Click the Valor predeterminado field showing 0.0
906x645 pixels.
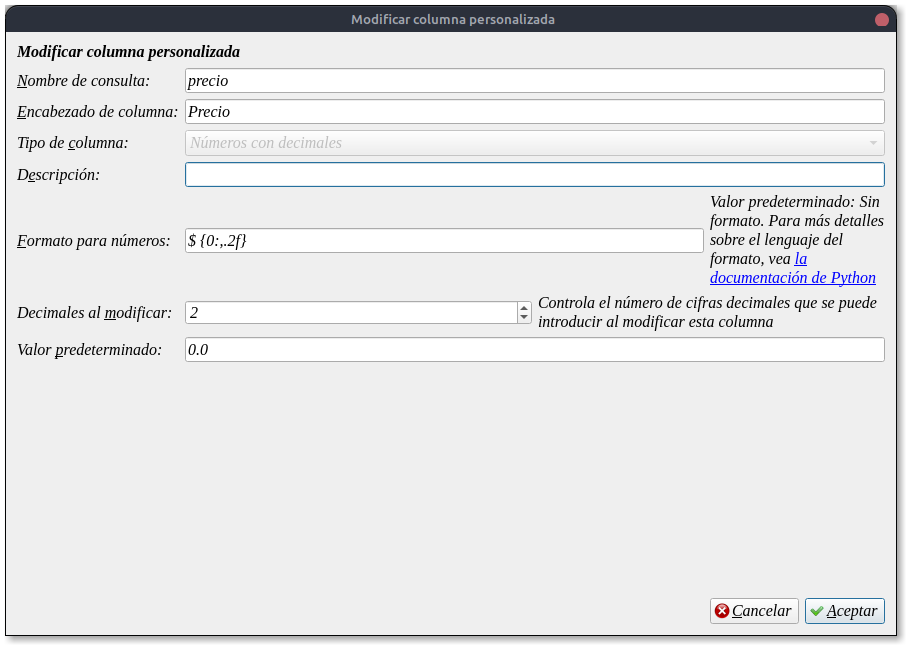(x=534, y=350)
